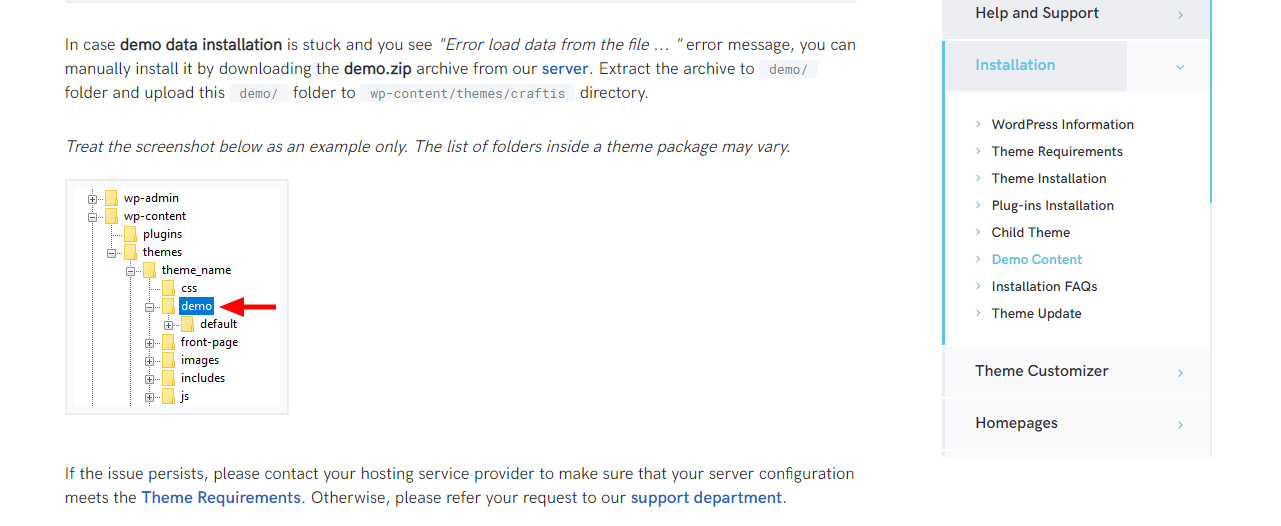The width and height of the screenshot is (1281, 526).
Task: Expand the Theme Customizer section chevron
Action: click(1180, 373)
